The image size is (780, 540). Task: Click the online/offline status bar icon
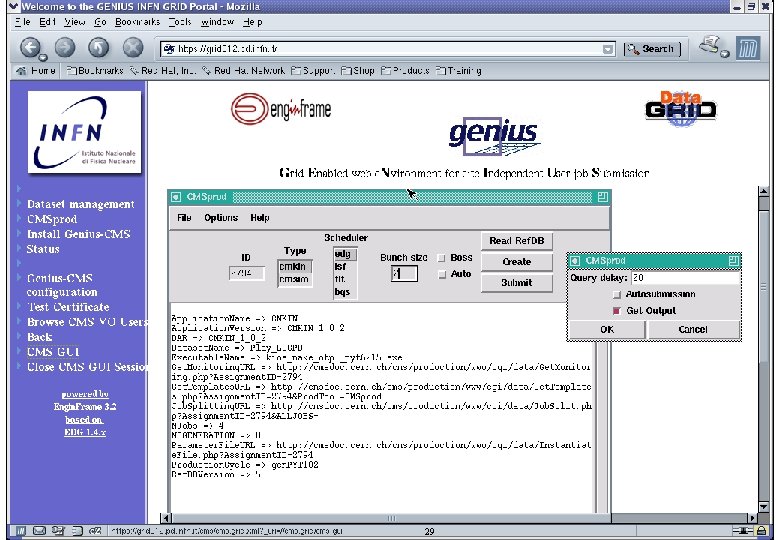(x=743, y=531)
